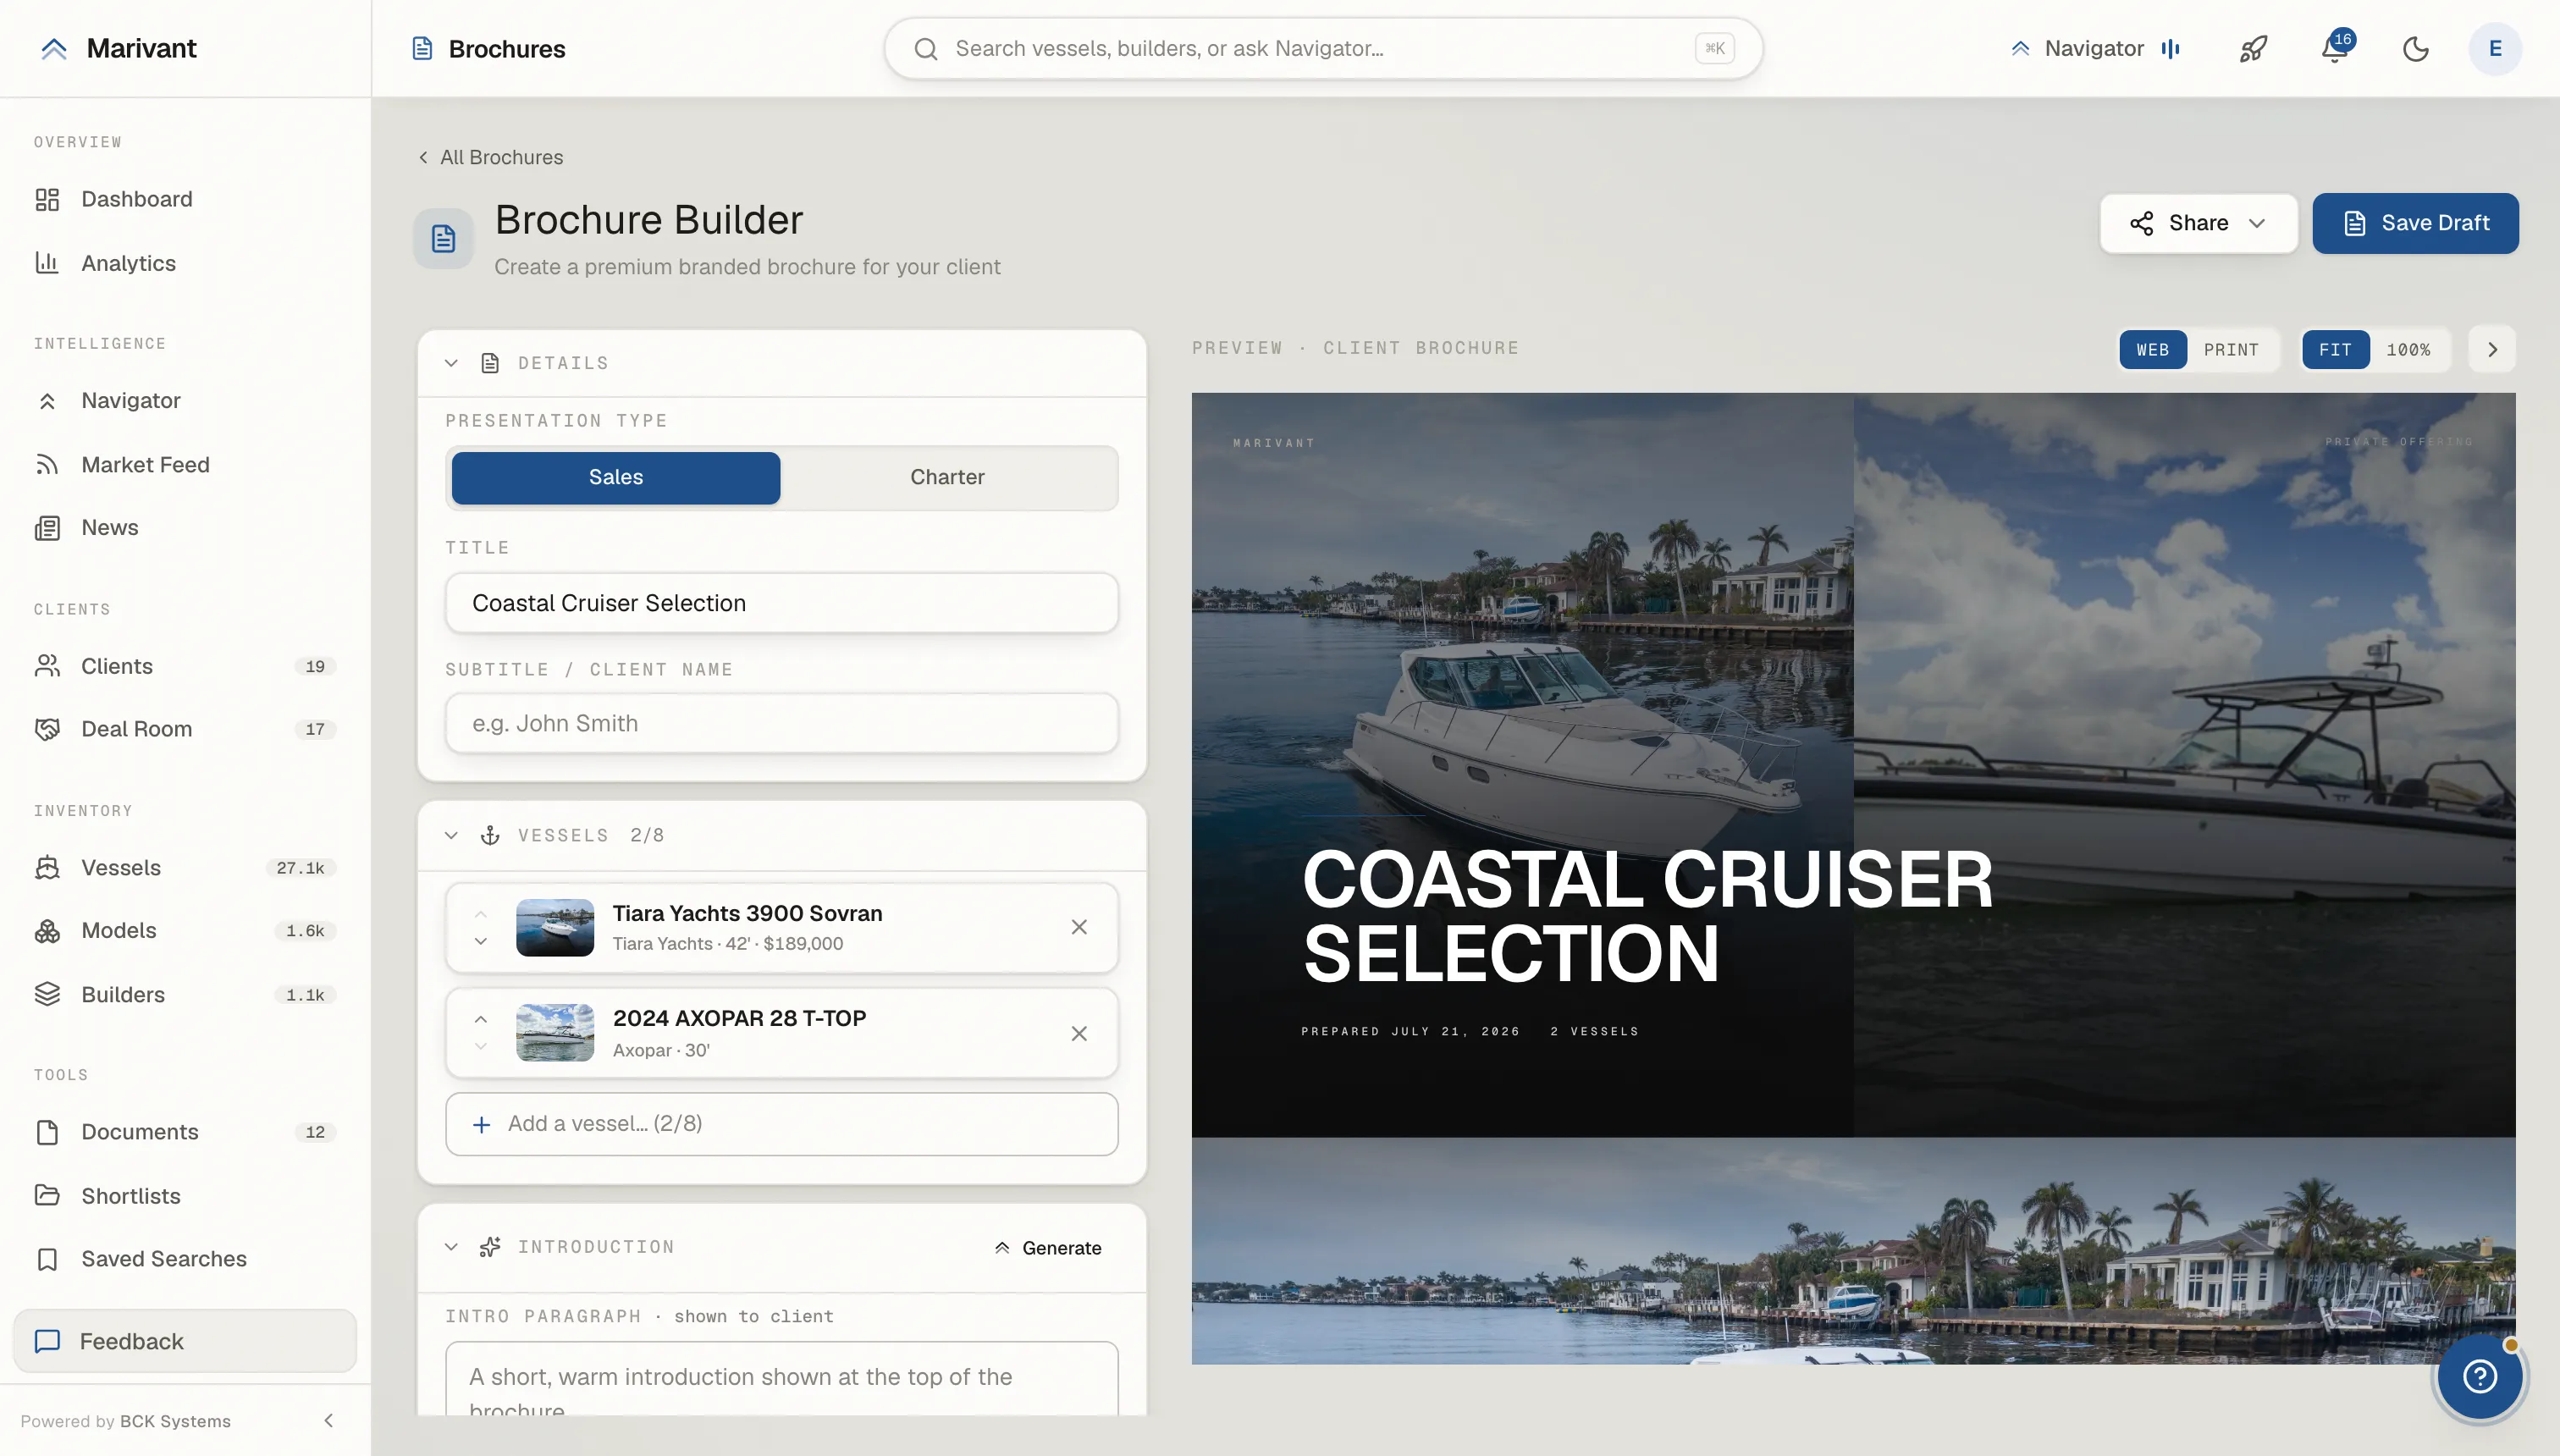The image size is (2560, 1456).
Task: Collapse the Vessels section
Action: point(451,835)
